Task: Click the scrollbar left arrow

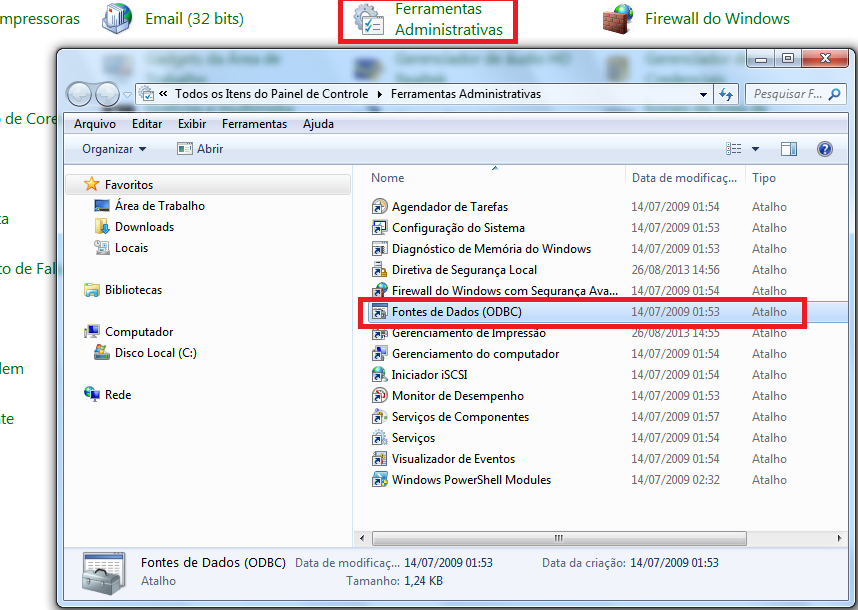Action: [362, 538]
